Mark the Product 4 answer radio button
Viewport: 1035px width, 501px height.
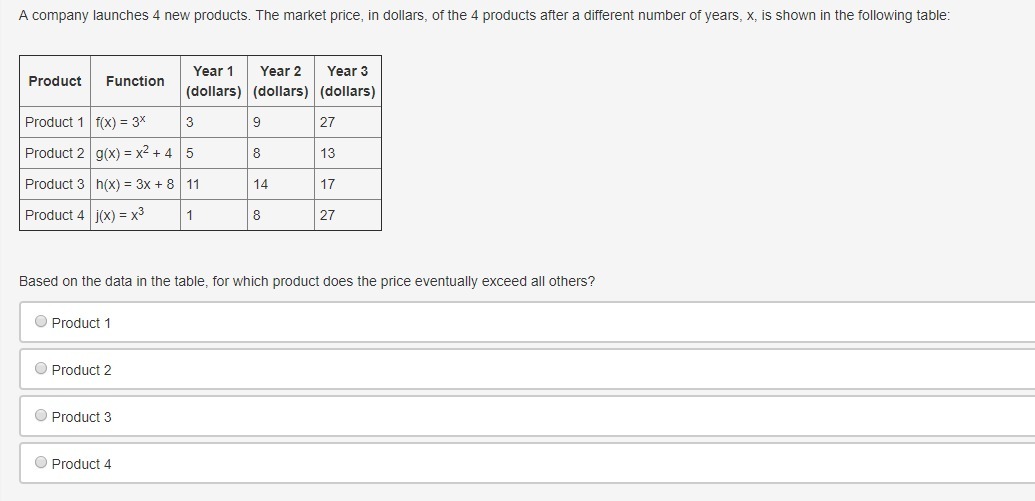tap(41, 463)
